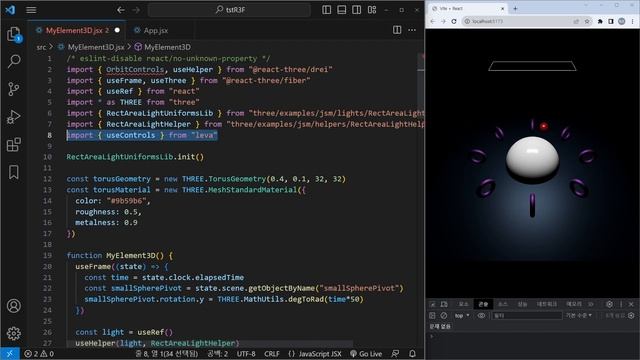Switch to DevTools Console tab
640x360 pixels.
pyautogui.click(x=483, y=304)
